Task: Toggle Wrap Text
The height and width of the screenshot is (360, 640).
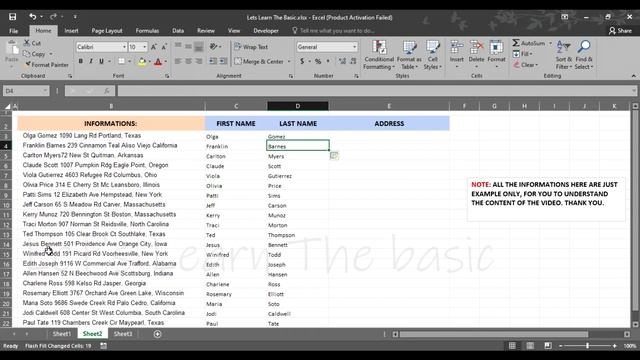Action: point(251,47)
